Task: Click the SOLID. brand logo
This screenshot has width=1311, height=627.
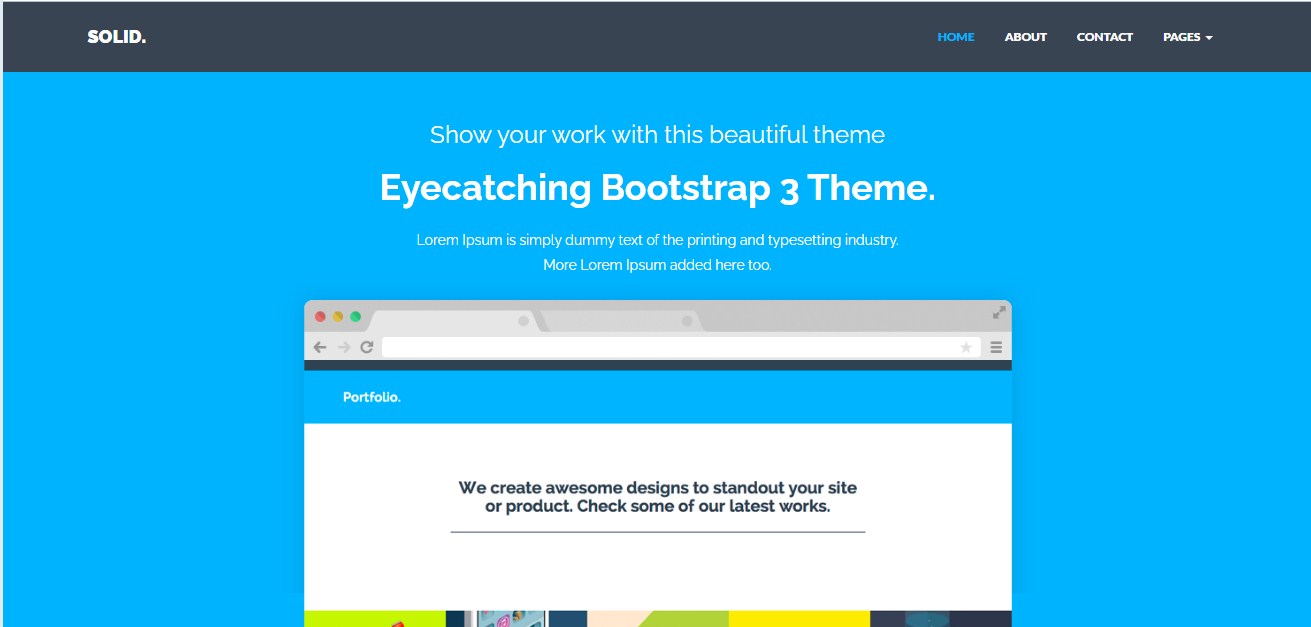Action: coord(117,37)
